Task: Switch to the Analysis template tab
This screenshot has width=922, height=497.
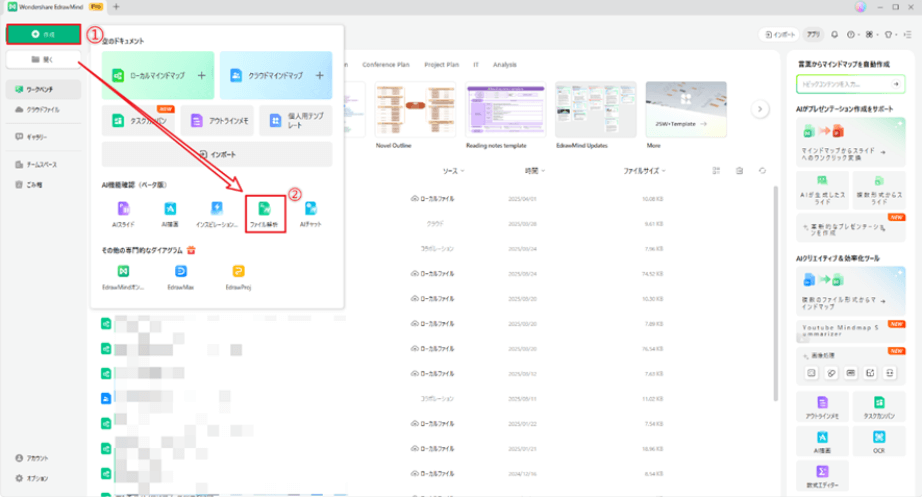Action: [x=505, y=65]
